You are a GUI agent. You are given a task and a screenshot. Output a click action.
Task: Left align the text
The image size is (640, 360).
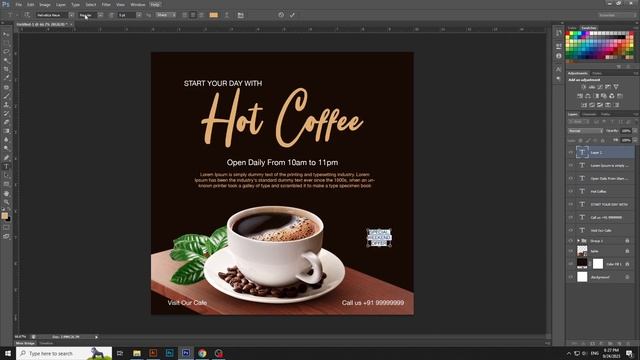[185, 15]
